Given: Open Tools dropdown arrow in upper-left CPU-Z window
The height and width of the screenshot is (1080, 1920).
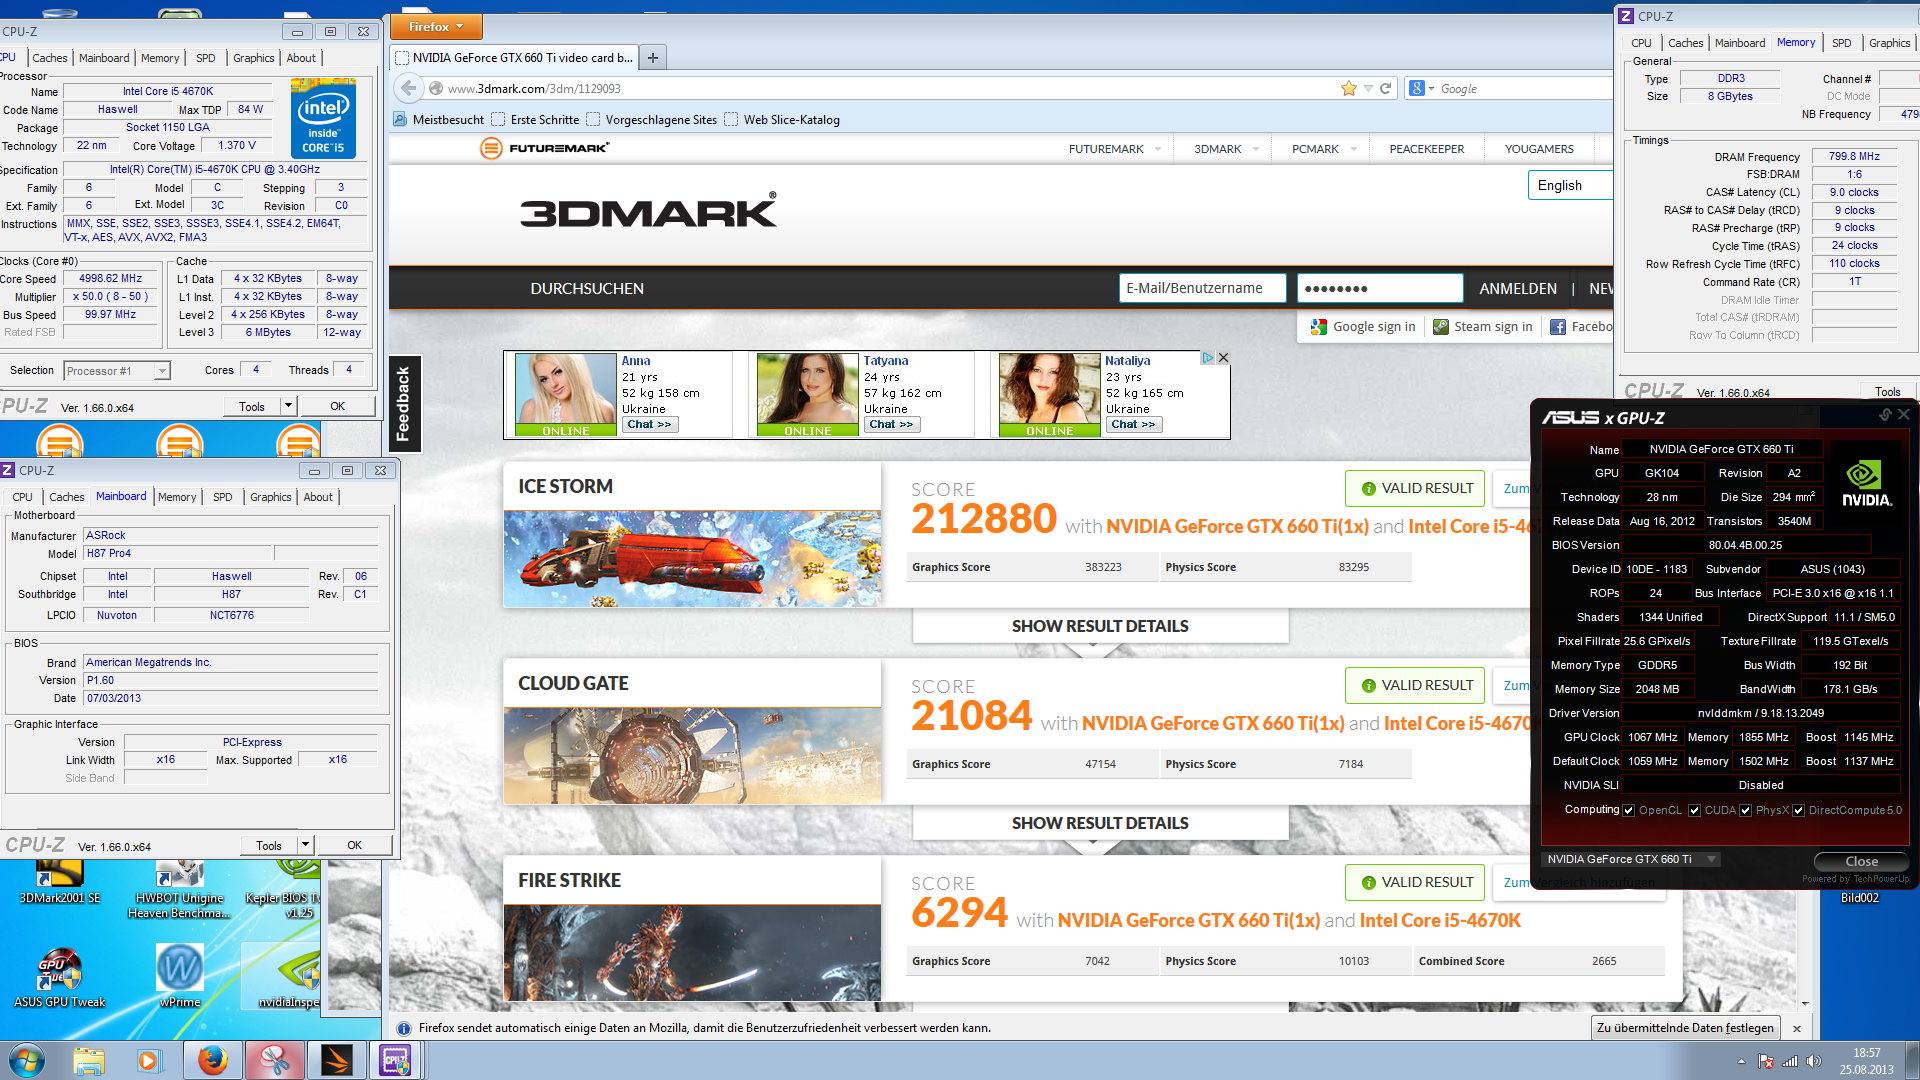Looking at the screenshot, I should click(x=288, y=406).
